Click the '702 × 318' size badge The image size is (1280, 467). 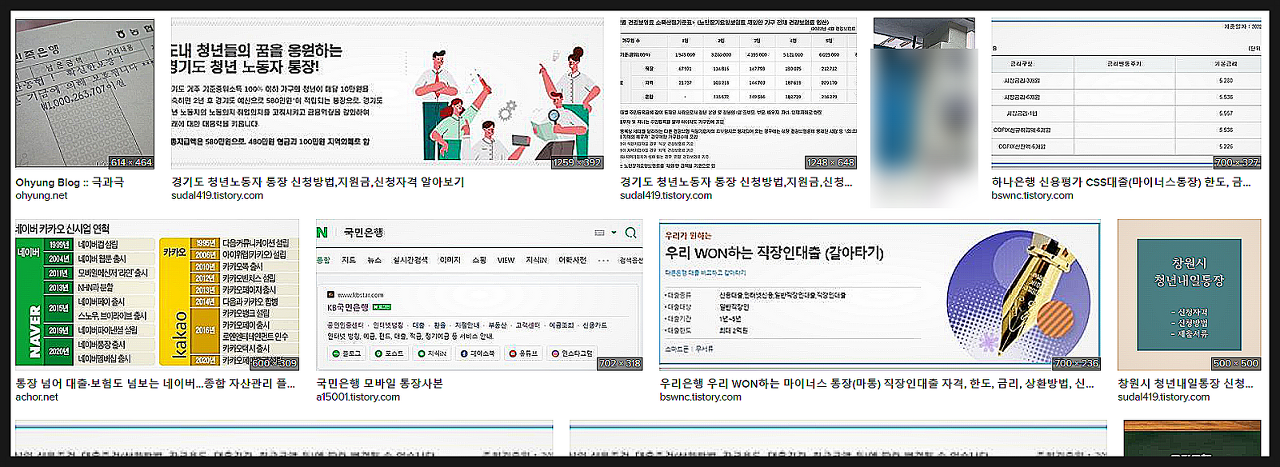point(619,363)
